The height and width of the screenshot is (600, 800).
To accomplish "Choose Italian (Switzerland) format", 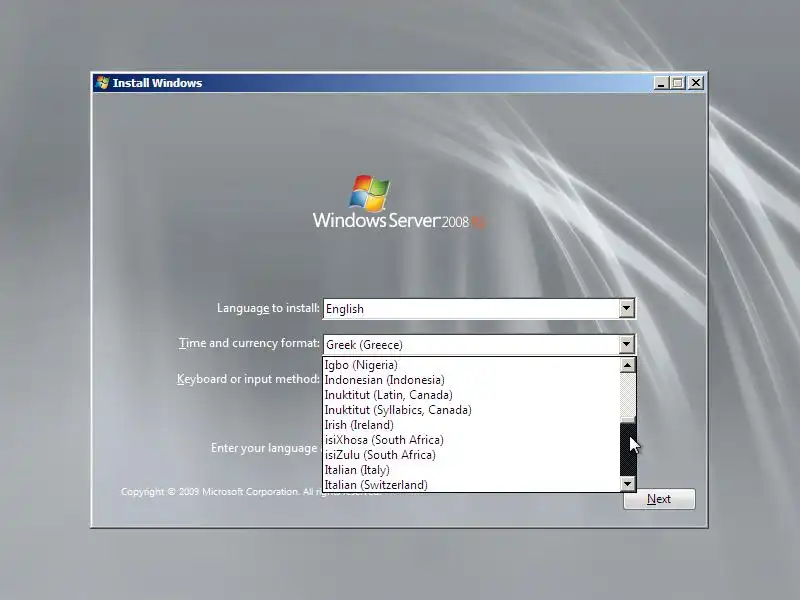I will (x=471, y=485).
